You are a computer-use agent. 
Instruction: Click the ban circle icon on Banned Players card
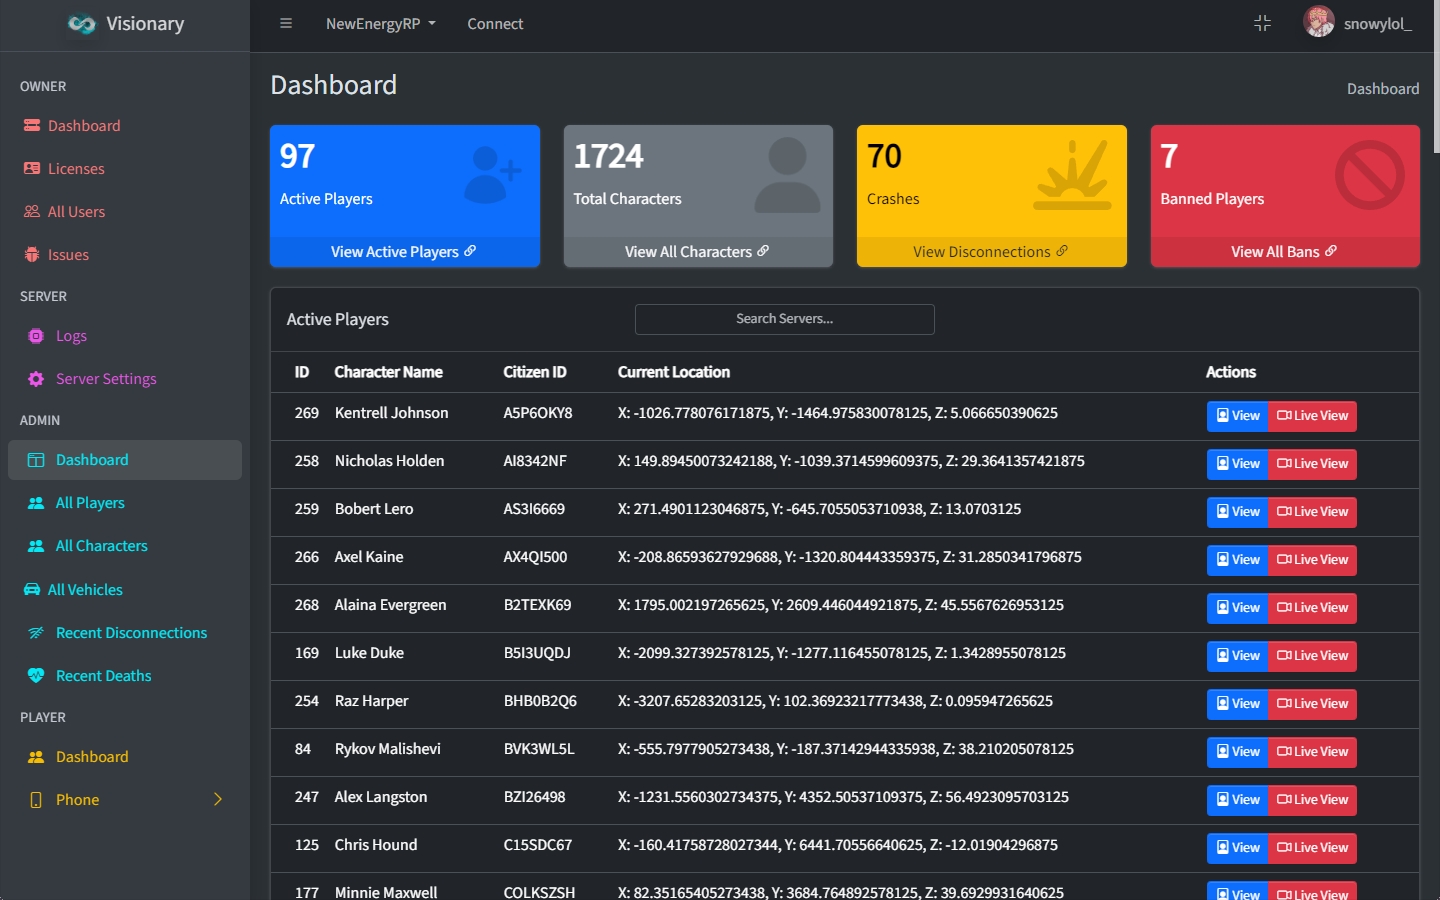tap(1369, 175)
